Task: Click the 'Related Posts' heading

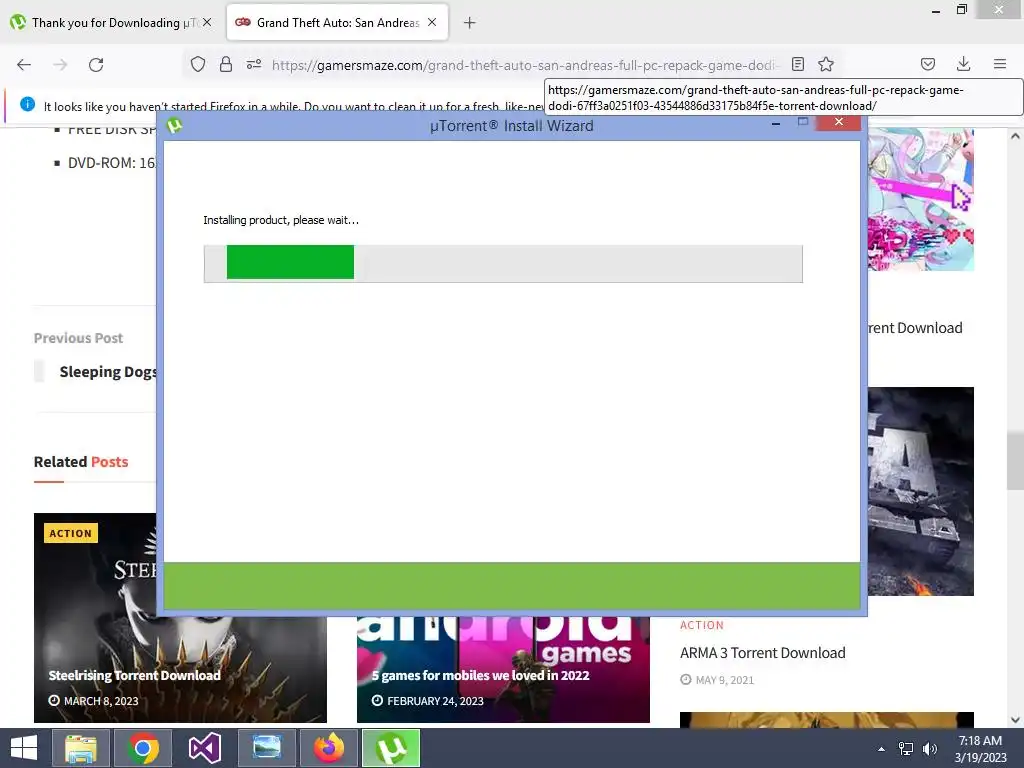Action: click(x=81, y=462)
